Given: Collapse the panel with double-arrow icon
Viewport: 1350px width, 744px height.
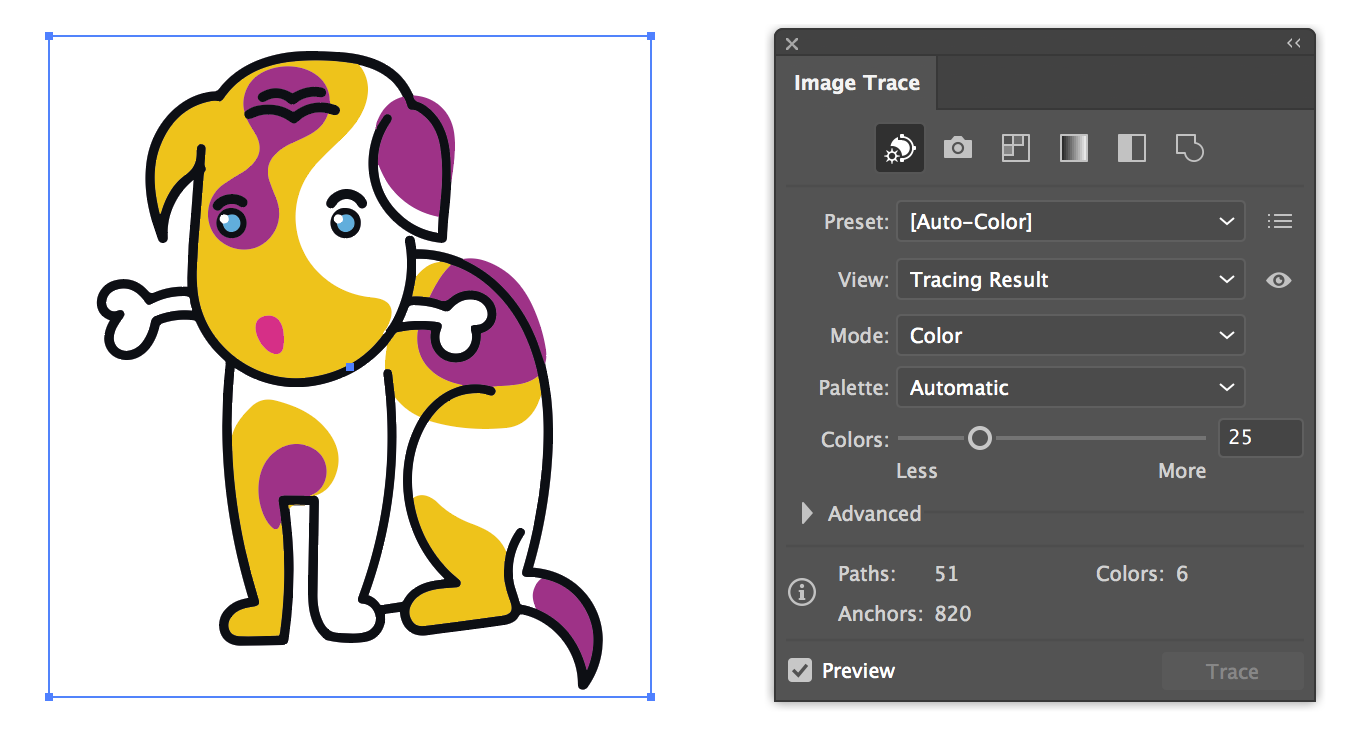Looking at the screenshot, I should (x=1293, y=44).
